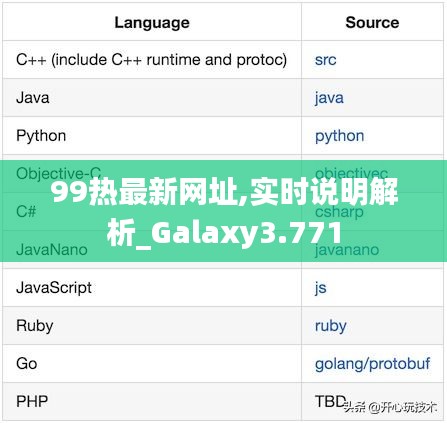Open the javanano source link
This screenshot has height=423, width=447.
pos(347,250)
